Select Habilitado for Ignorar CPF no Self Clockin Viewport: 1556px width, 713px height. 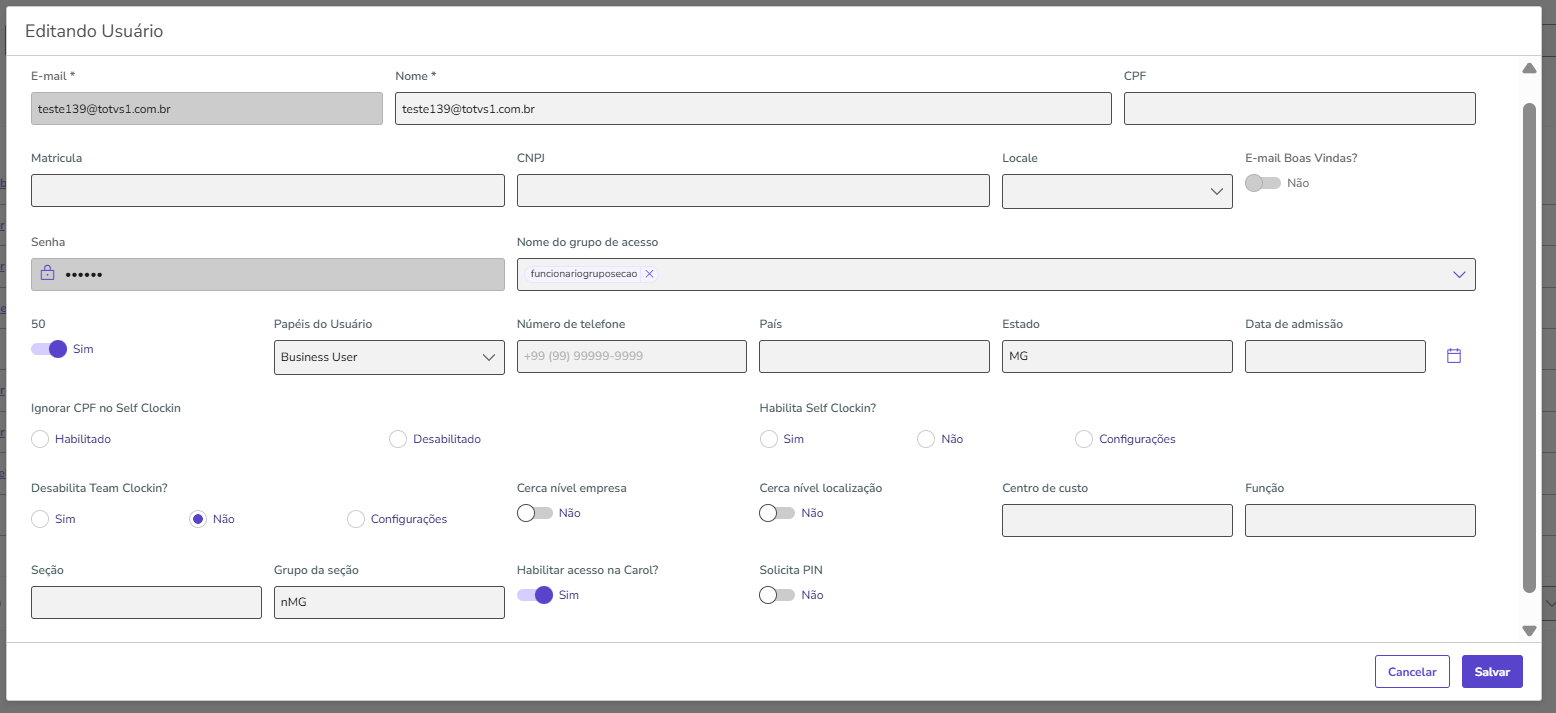(x=40, y=439)
